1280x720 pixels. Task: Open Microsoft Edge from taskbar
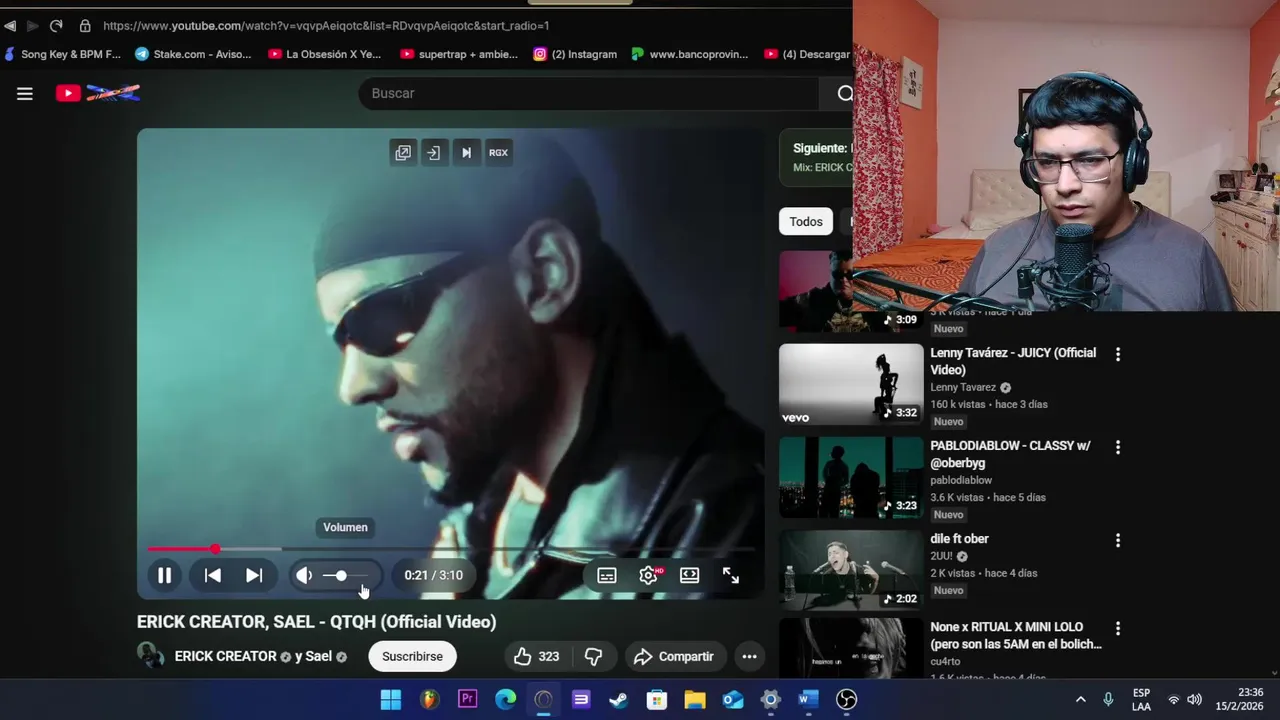click(x=505, y=699)
